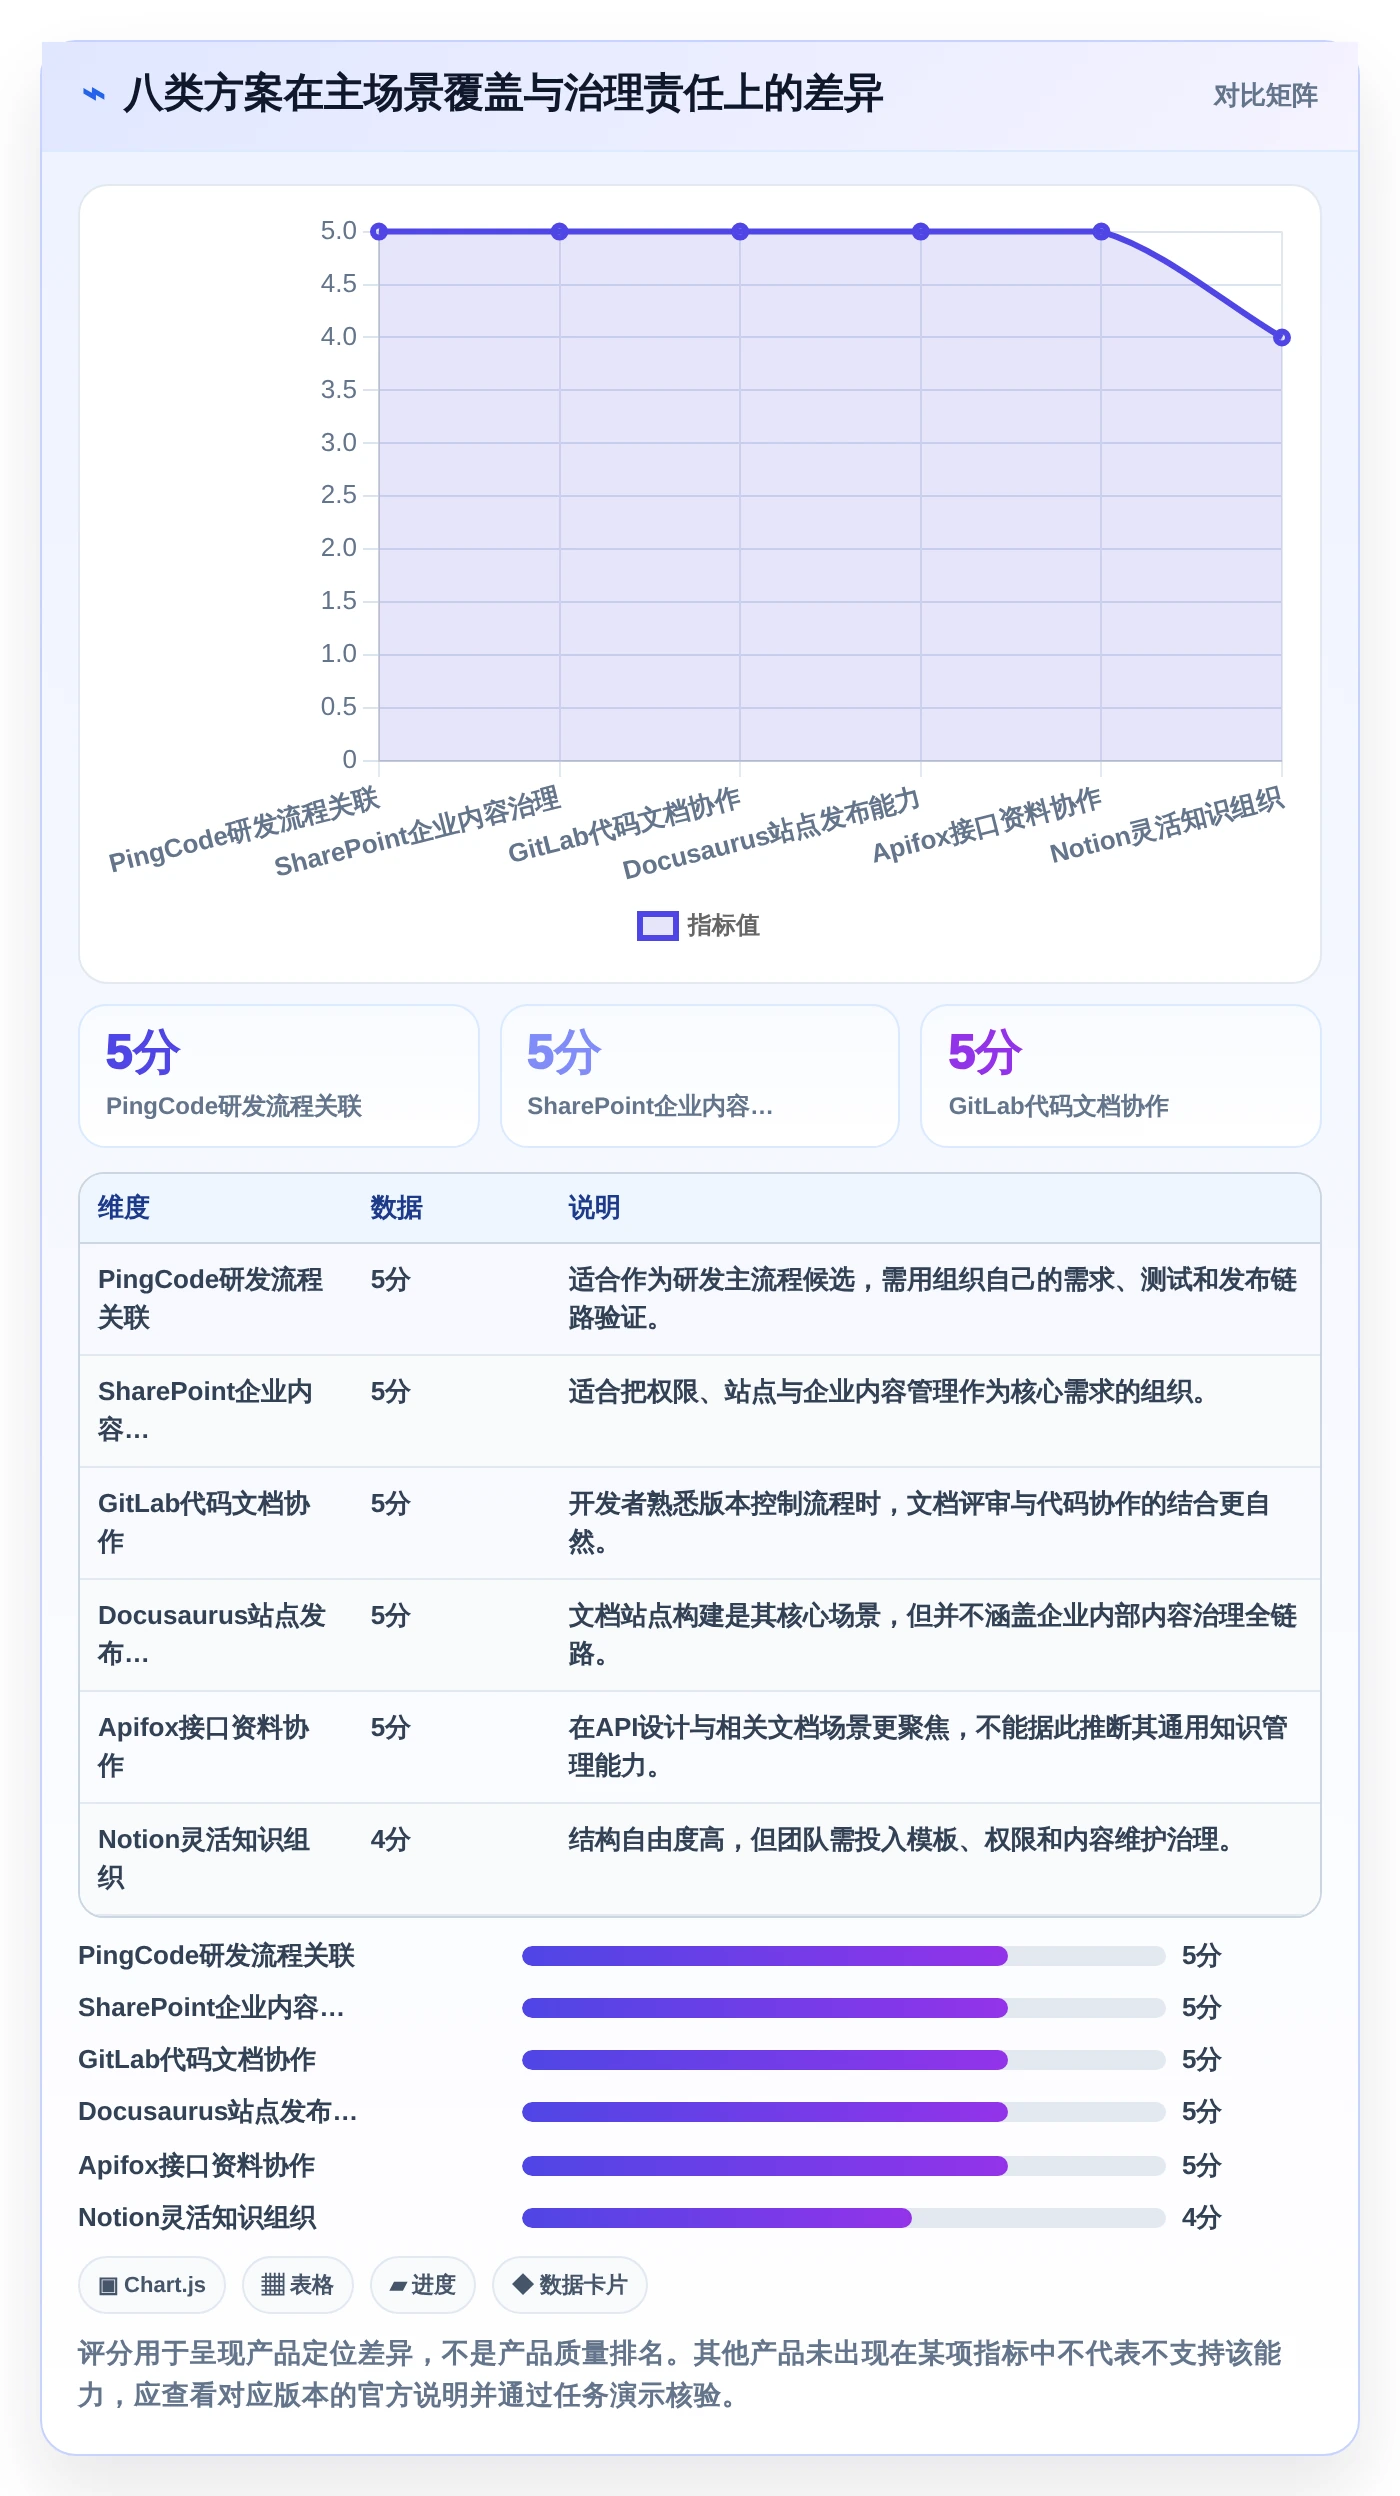The width and height of the screenshot is (1400, 2496).
Task: Click the Docusaurus站点发布… progress bar
Action: click(x=843, y=2112)
